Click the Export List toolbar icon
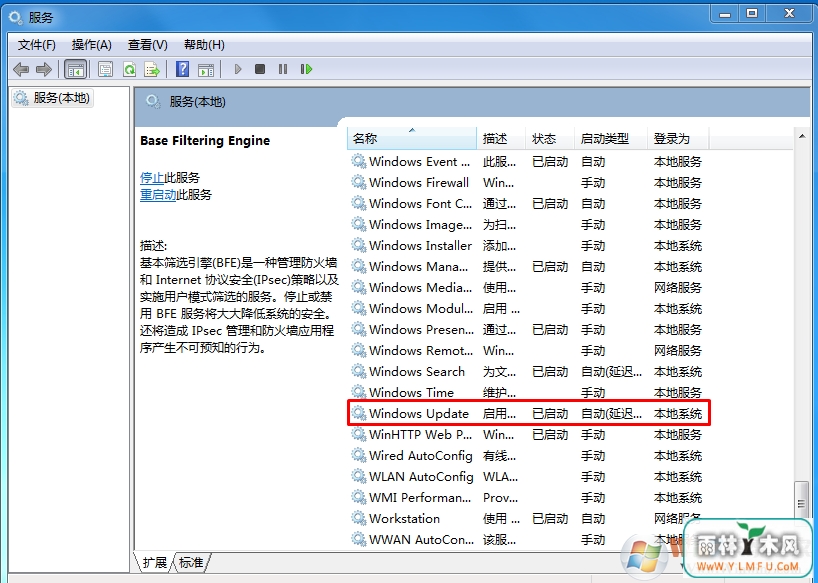818x583 pixels. [x=152, y=69]
